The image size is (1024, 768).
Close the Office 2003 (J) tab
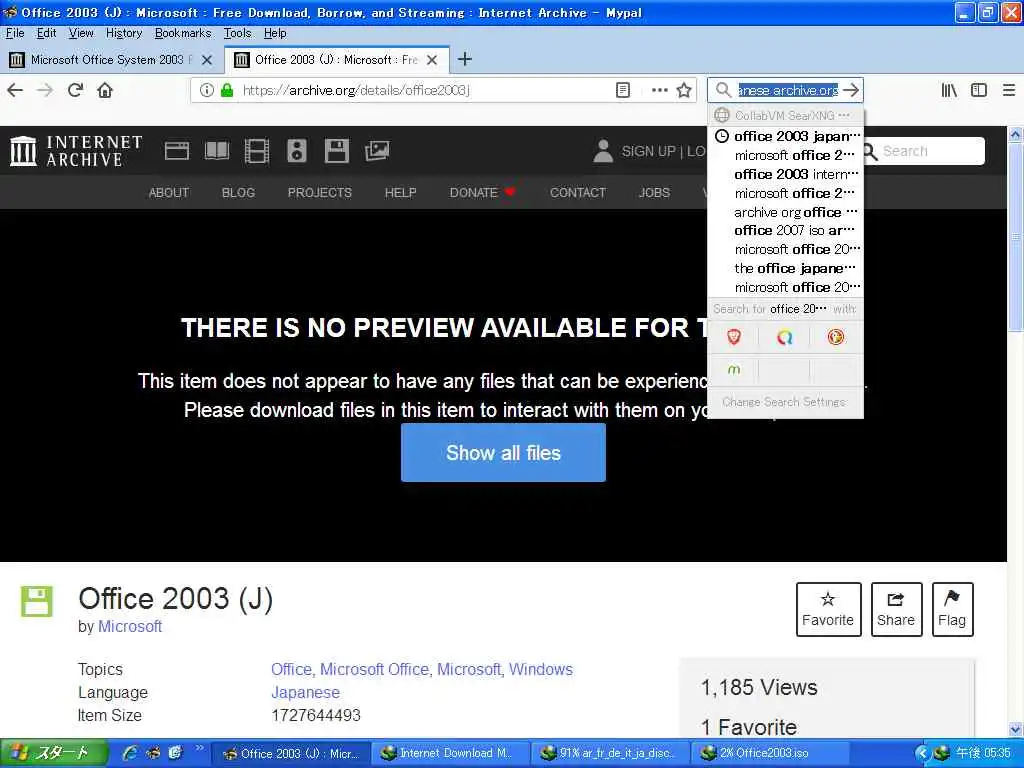[432, 60]
